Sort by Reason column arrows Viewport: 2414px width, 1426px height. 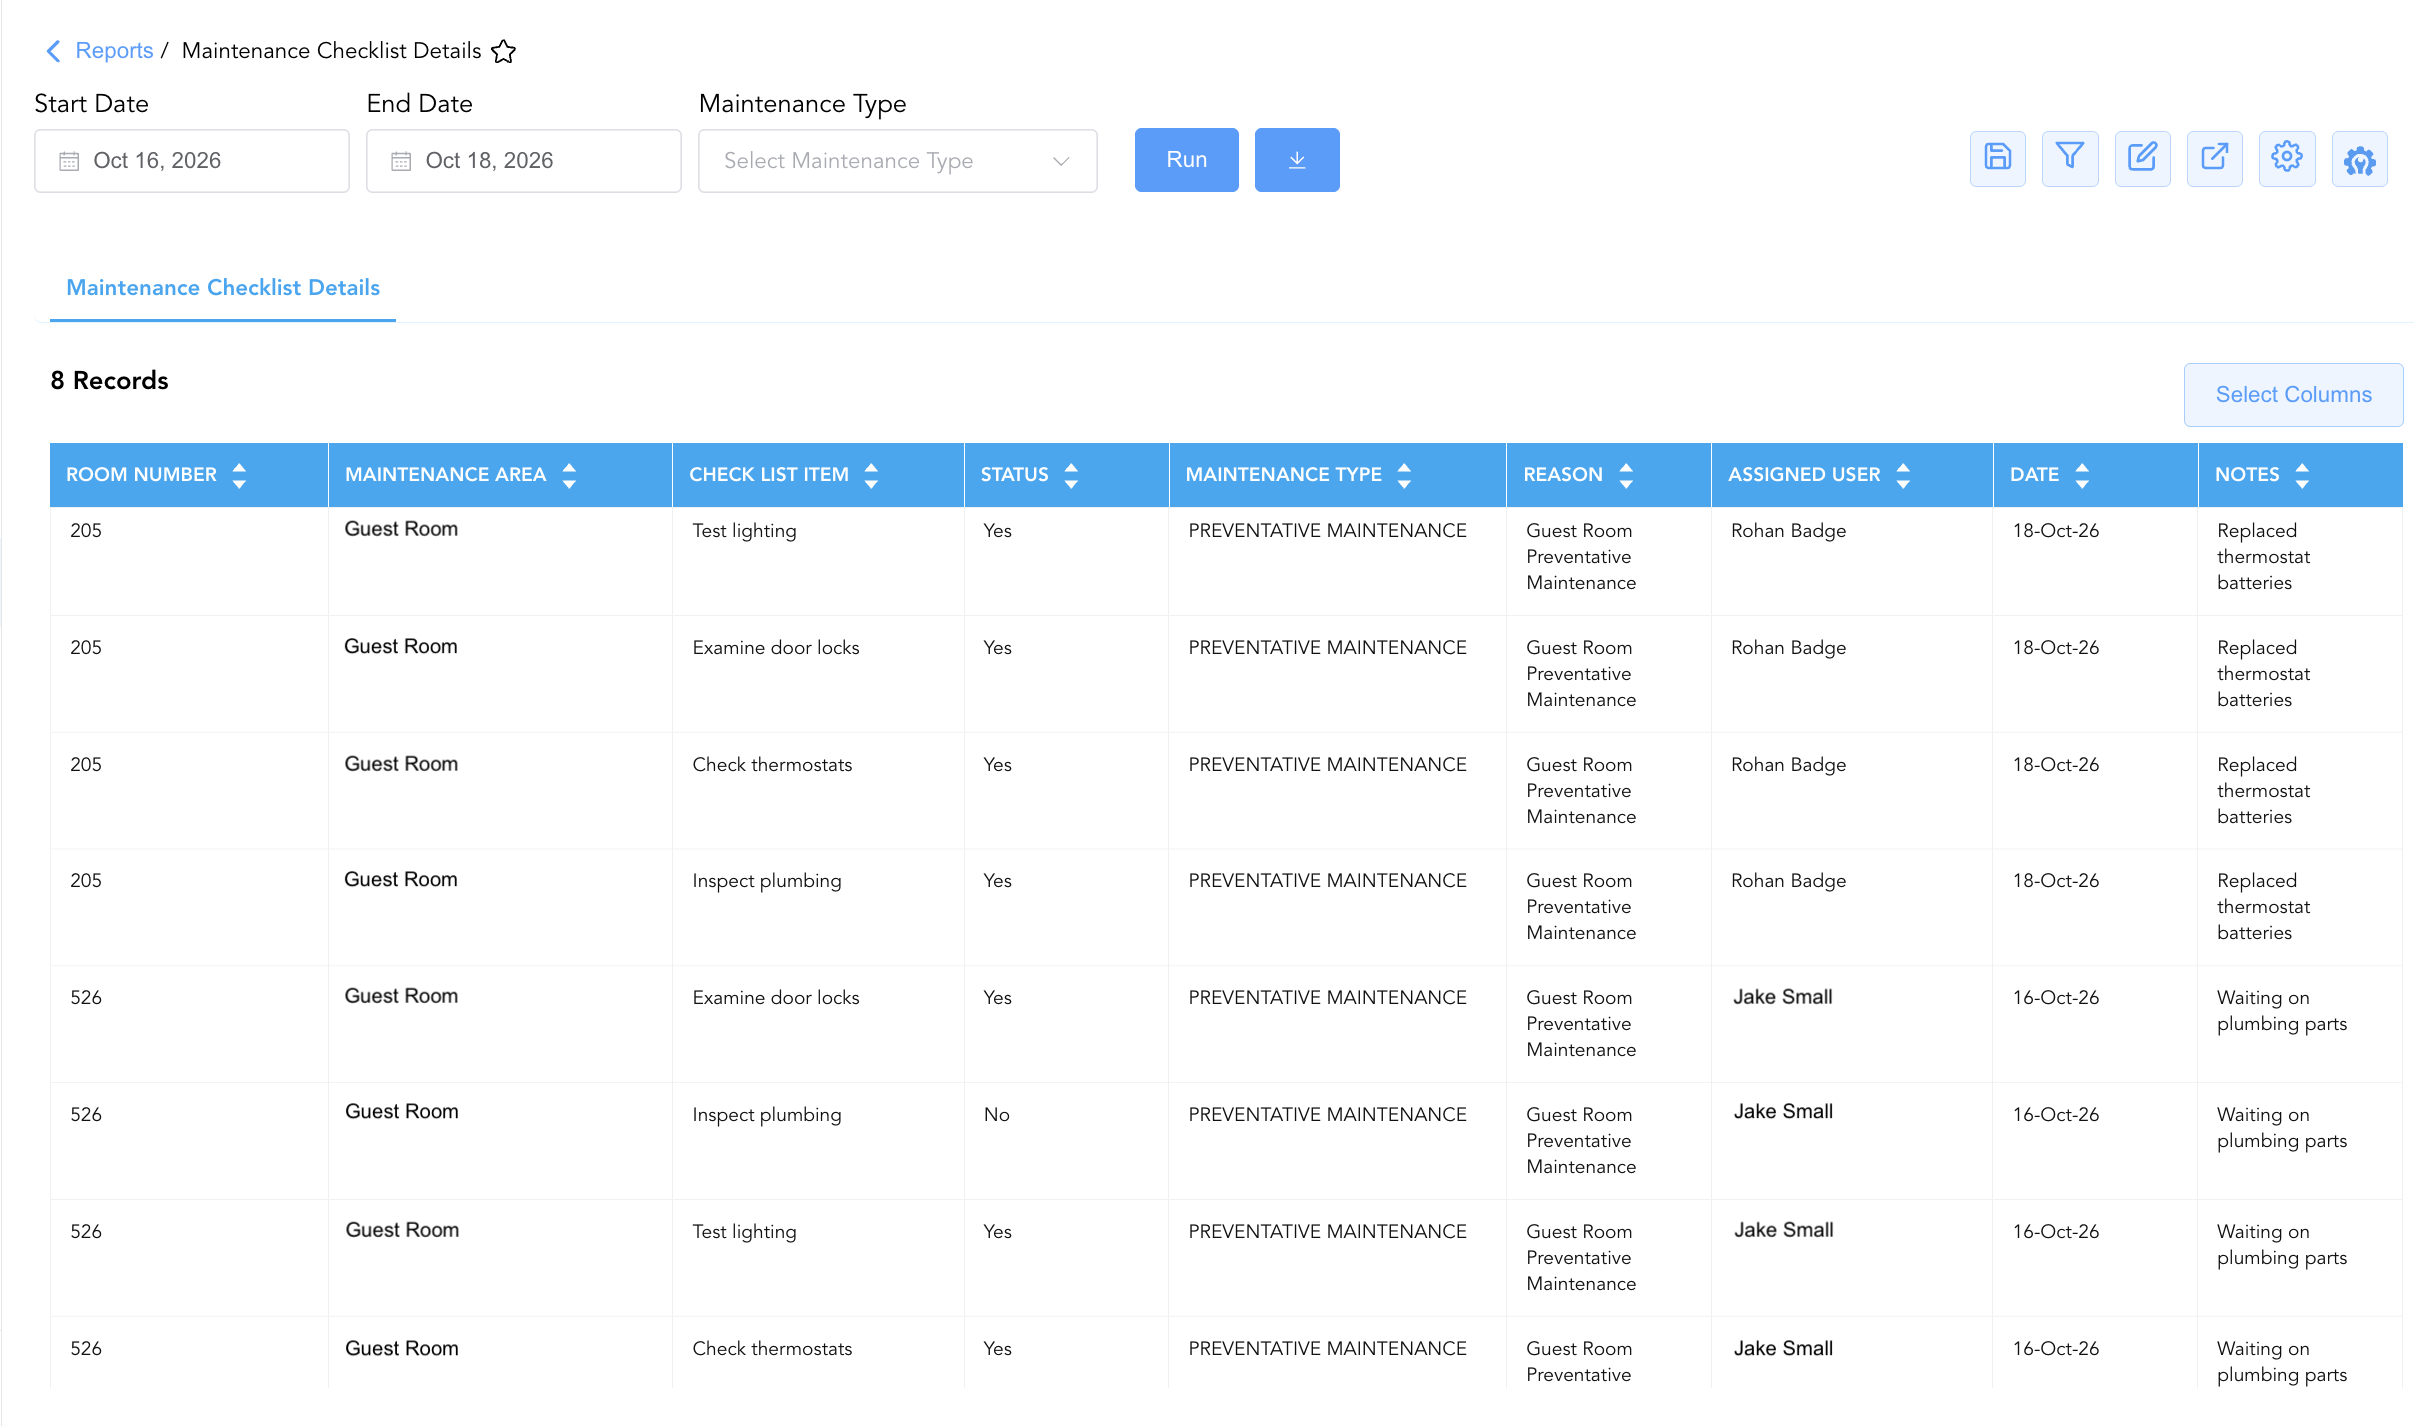(1626, 475)
